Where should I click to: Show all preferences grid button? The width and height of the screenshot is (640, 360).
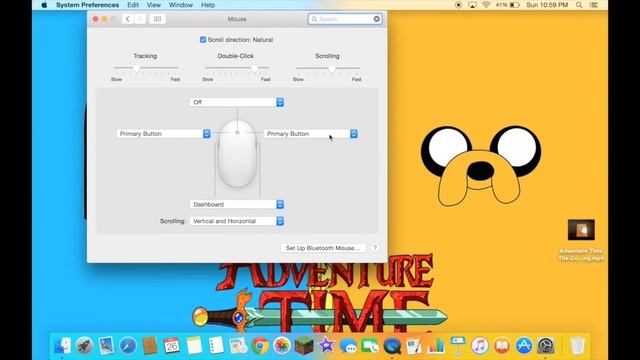click(x=157, y=19)
